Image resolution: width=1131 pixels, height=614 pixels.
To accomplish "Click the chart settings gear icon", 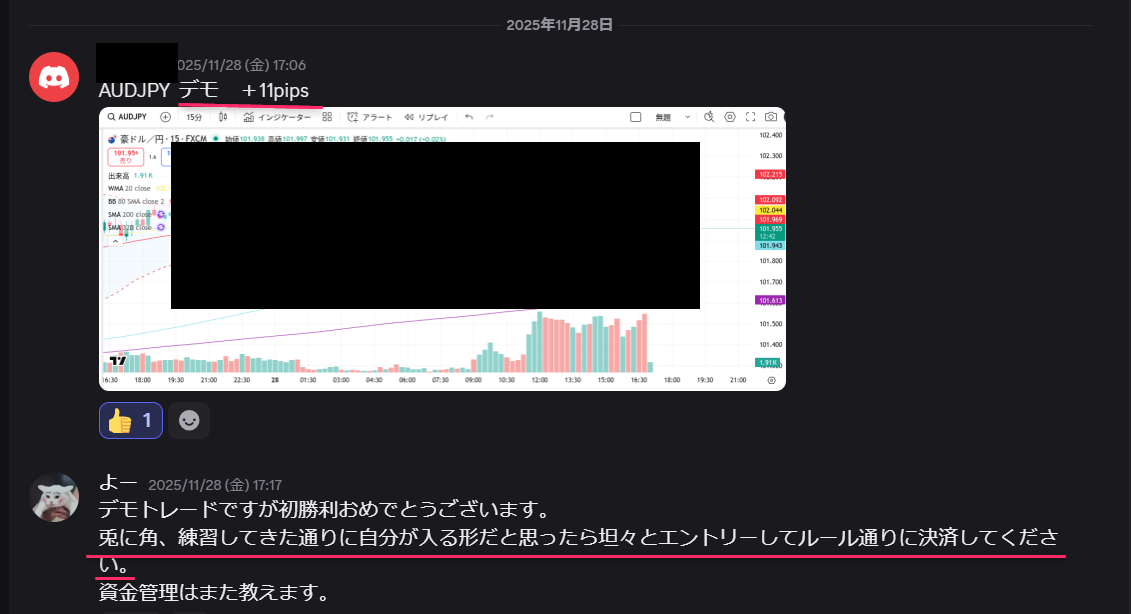I will [730, 117].
